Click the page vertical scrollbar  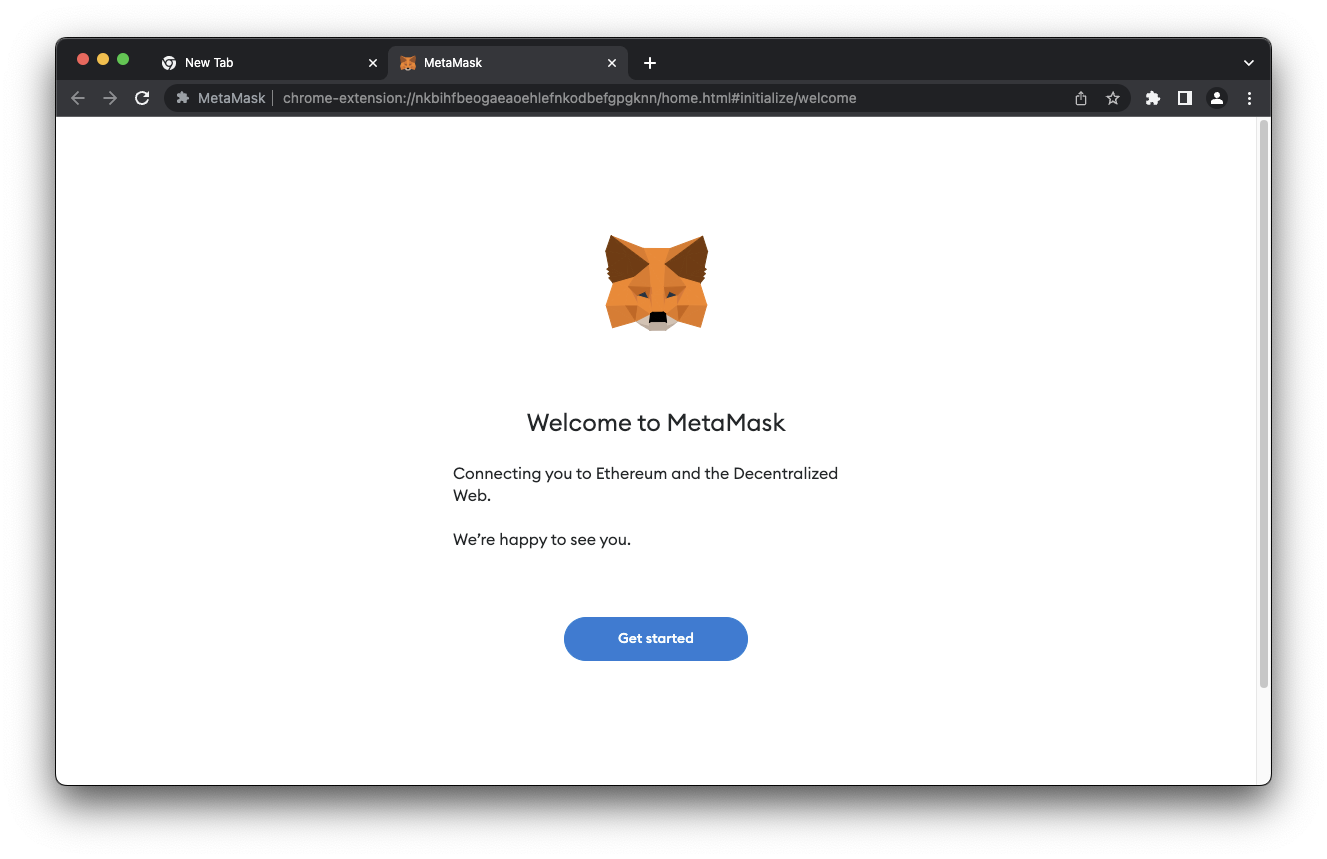point(1263,404)
